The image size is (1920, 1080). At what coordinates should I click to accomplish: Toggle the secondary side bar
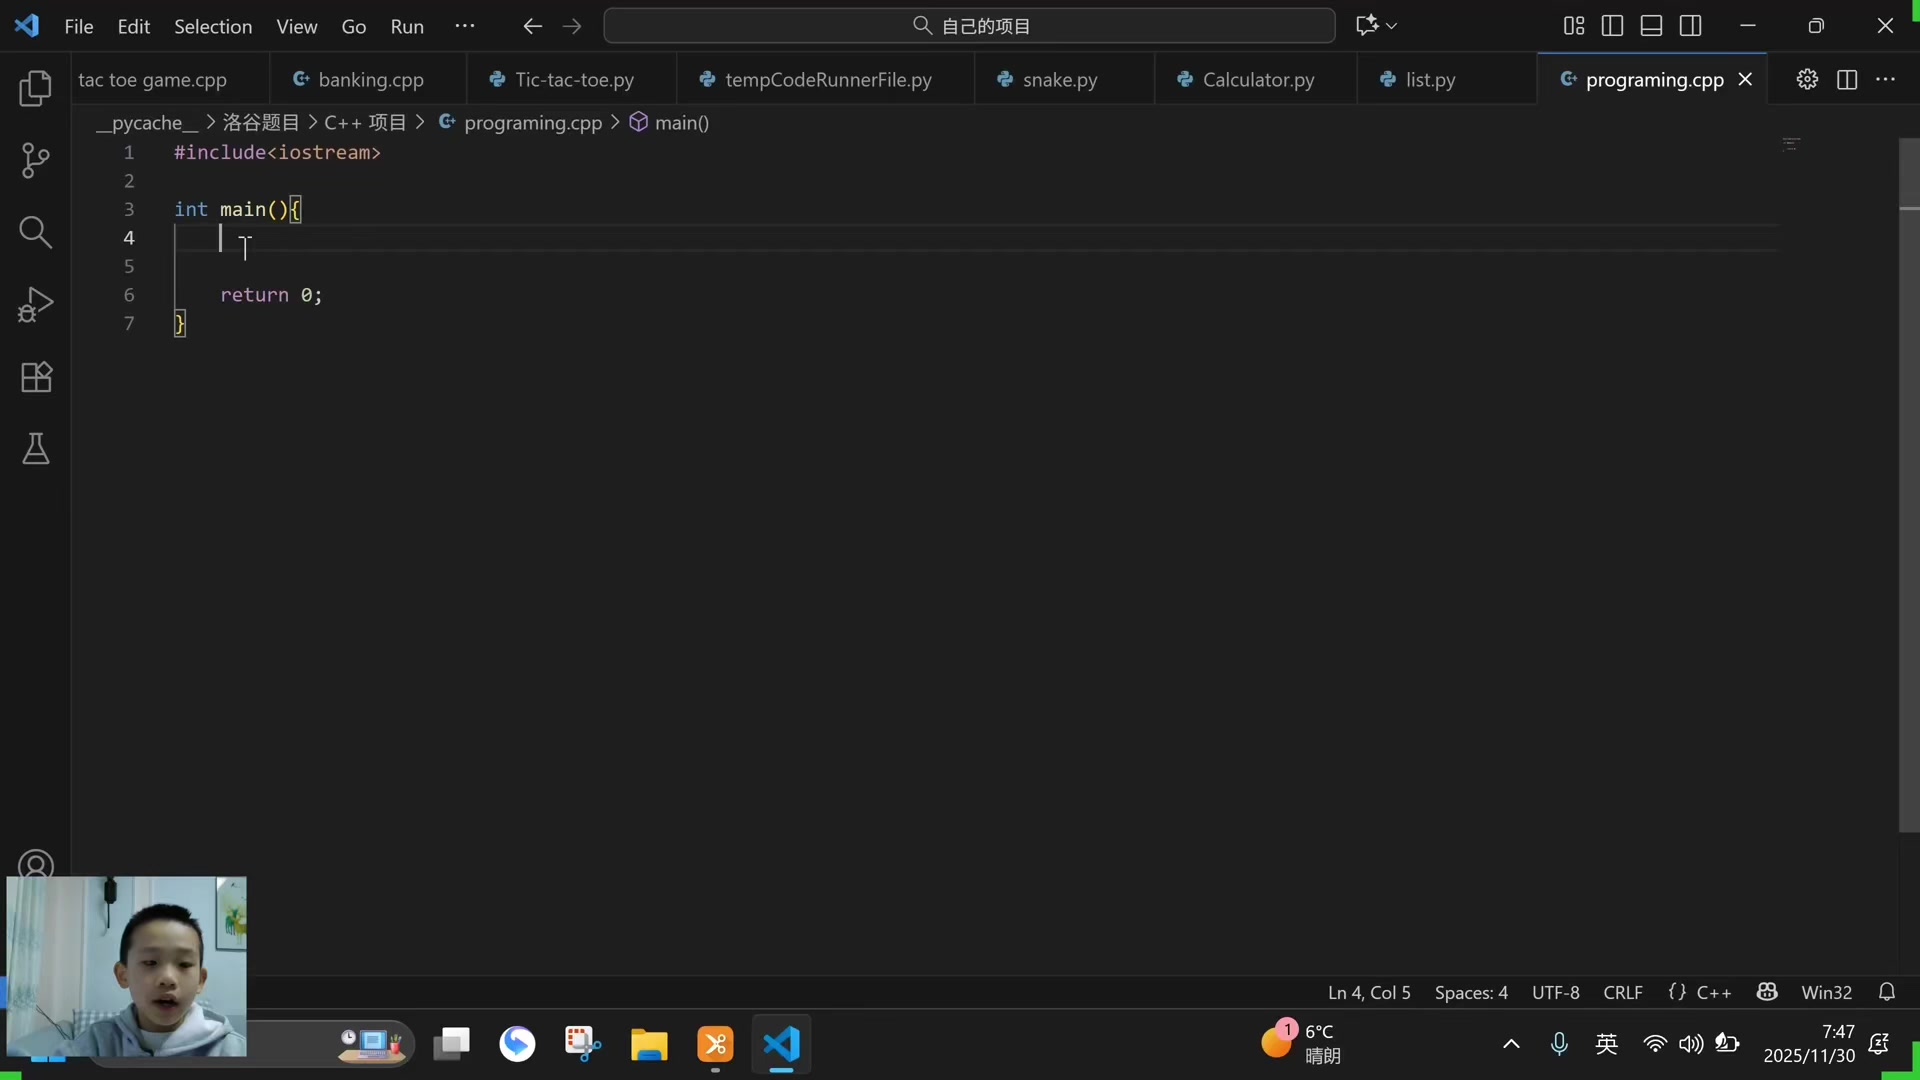[1691, 26]
